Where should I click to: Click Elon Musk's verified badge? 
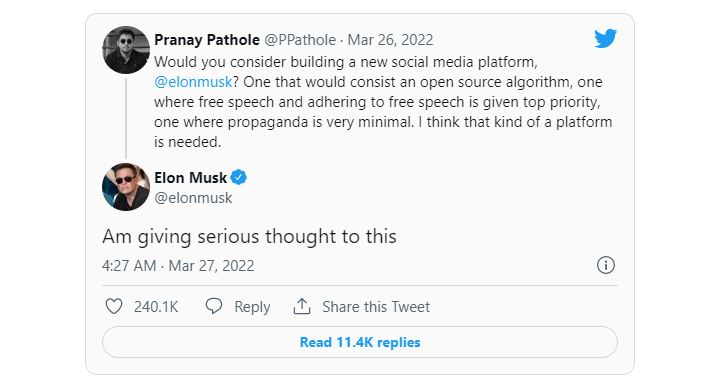(239, 177)
